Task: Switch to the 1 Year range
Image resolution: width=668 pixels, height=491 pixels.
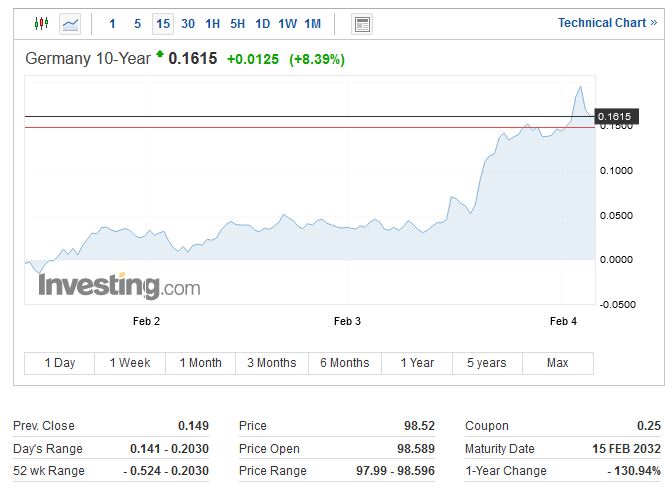Action: pos(416,363)
